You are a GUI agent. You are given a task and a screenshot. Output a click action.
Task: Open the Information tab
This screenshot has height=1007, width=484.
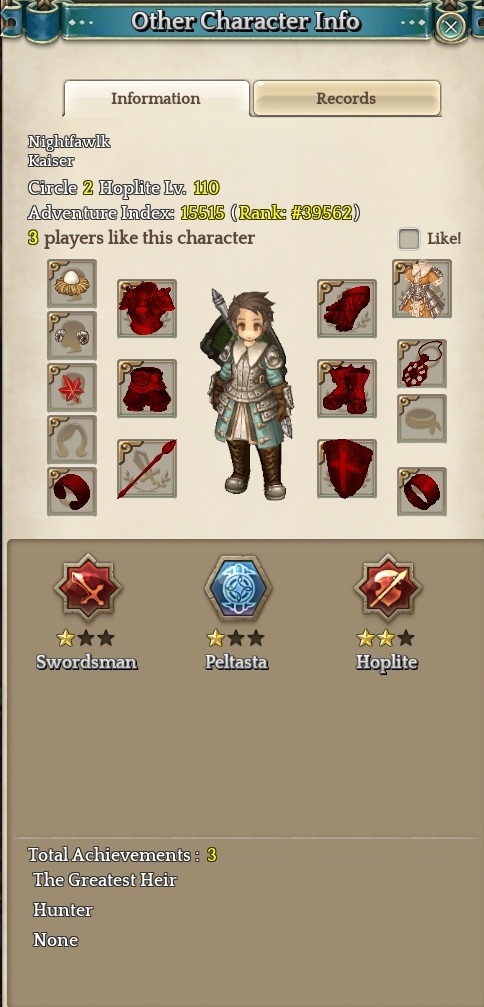[156, 98]
